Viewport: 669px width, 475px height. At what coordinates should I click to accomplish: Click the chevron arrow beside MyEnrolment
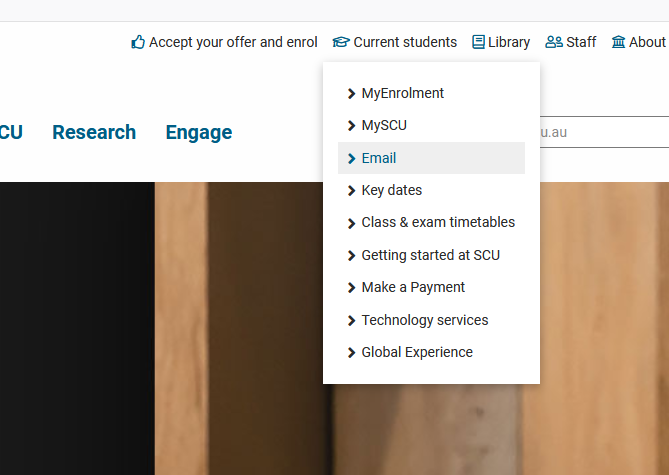pyautogui.click(x=351, y=93)
